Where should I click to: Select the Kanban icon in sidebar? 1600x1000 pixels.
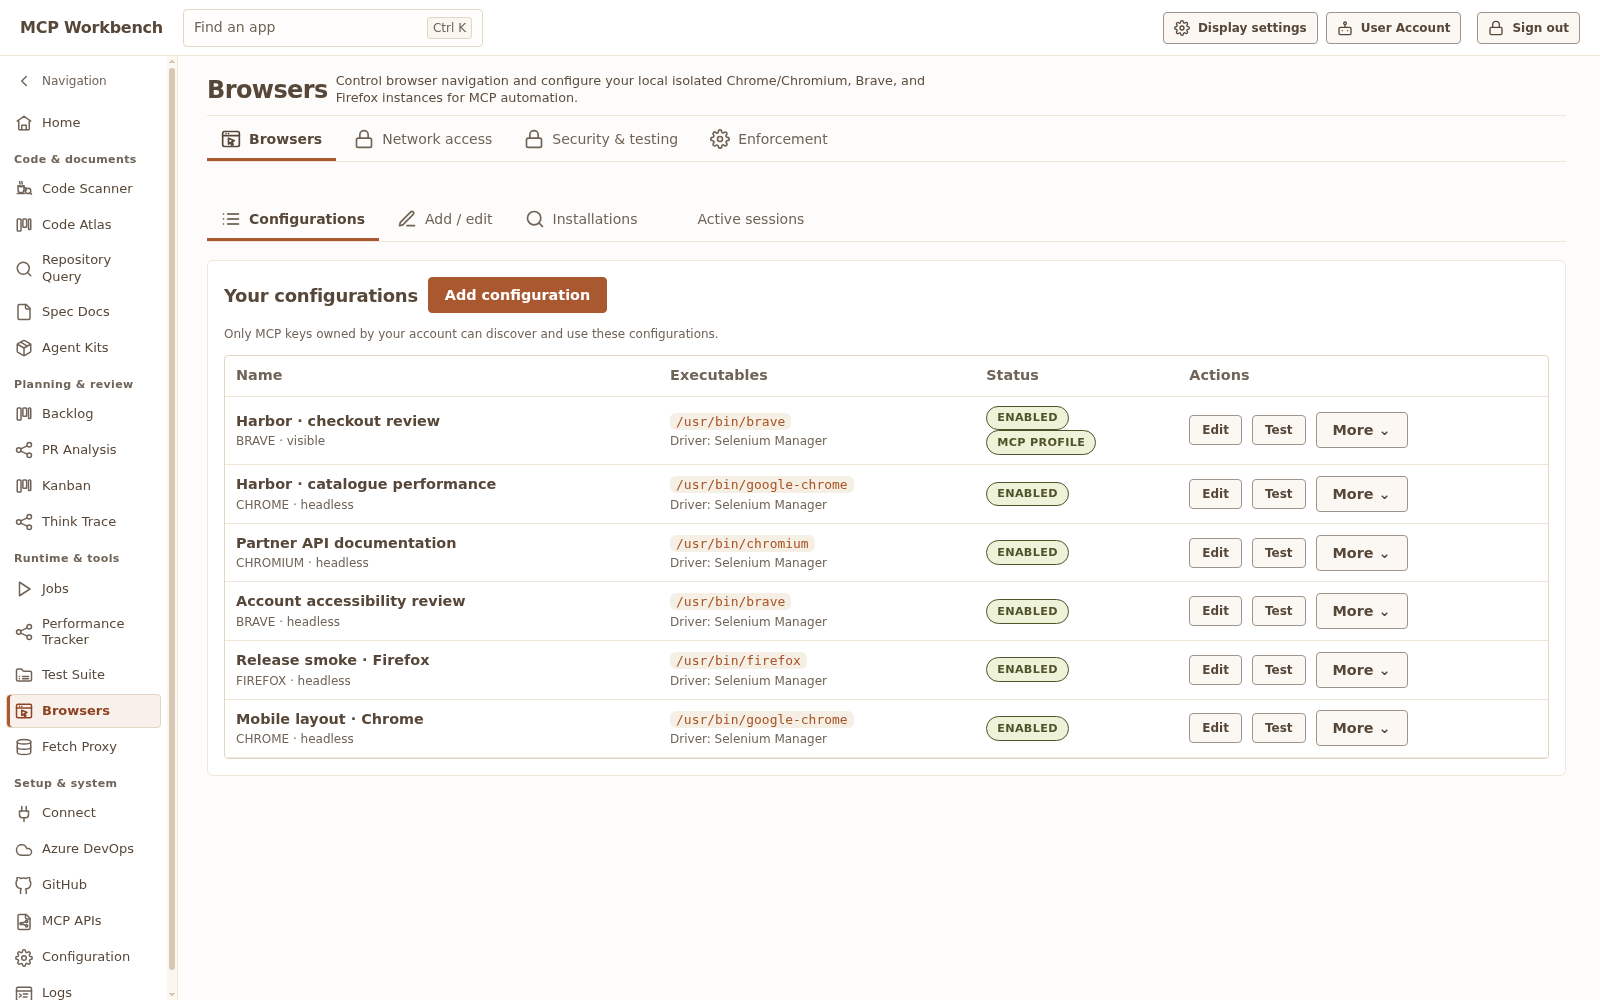pyautogui.click(x=24, y=486)
